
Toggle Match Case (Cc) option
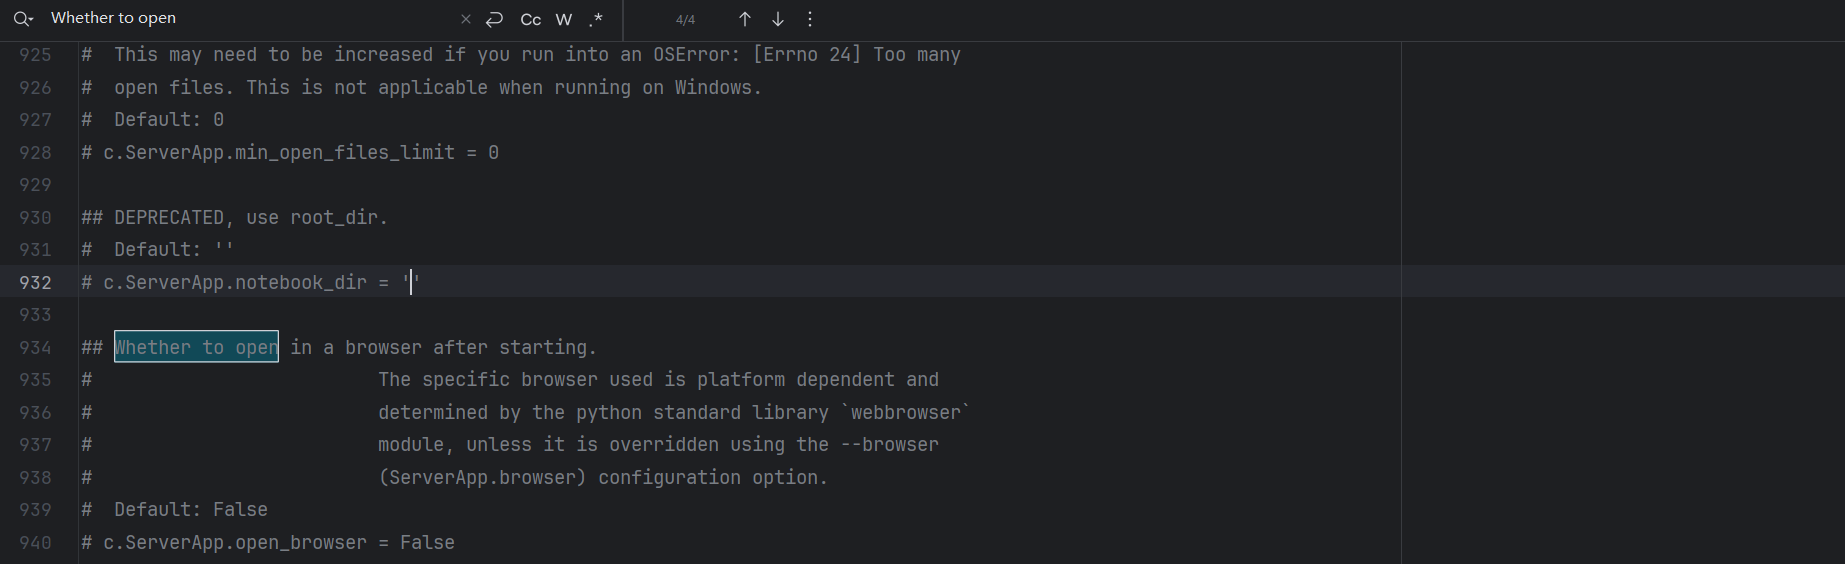(x=531, y=19)
